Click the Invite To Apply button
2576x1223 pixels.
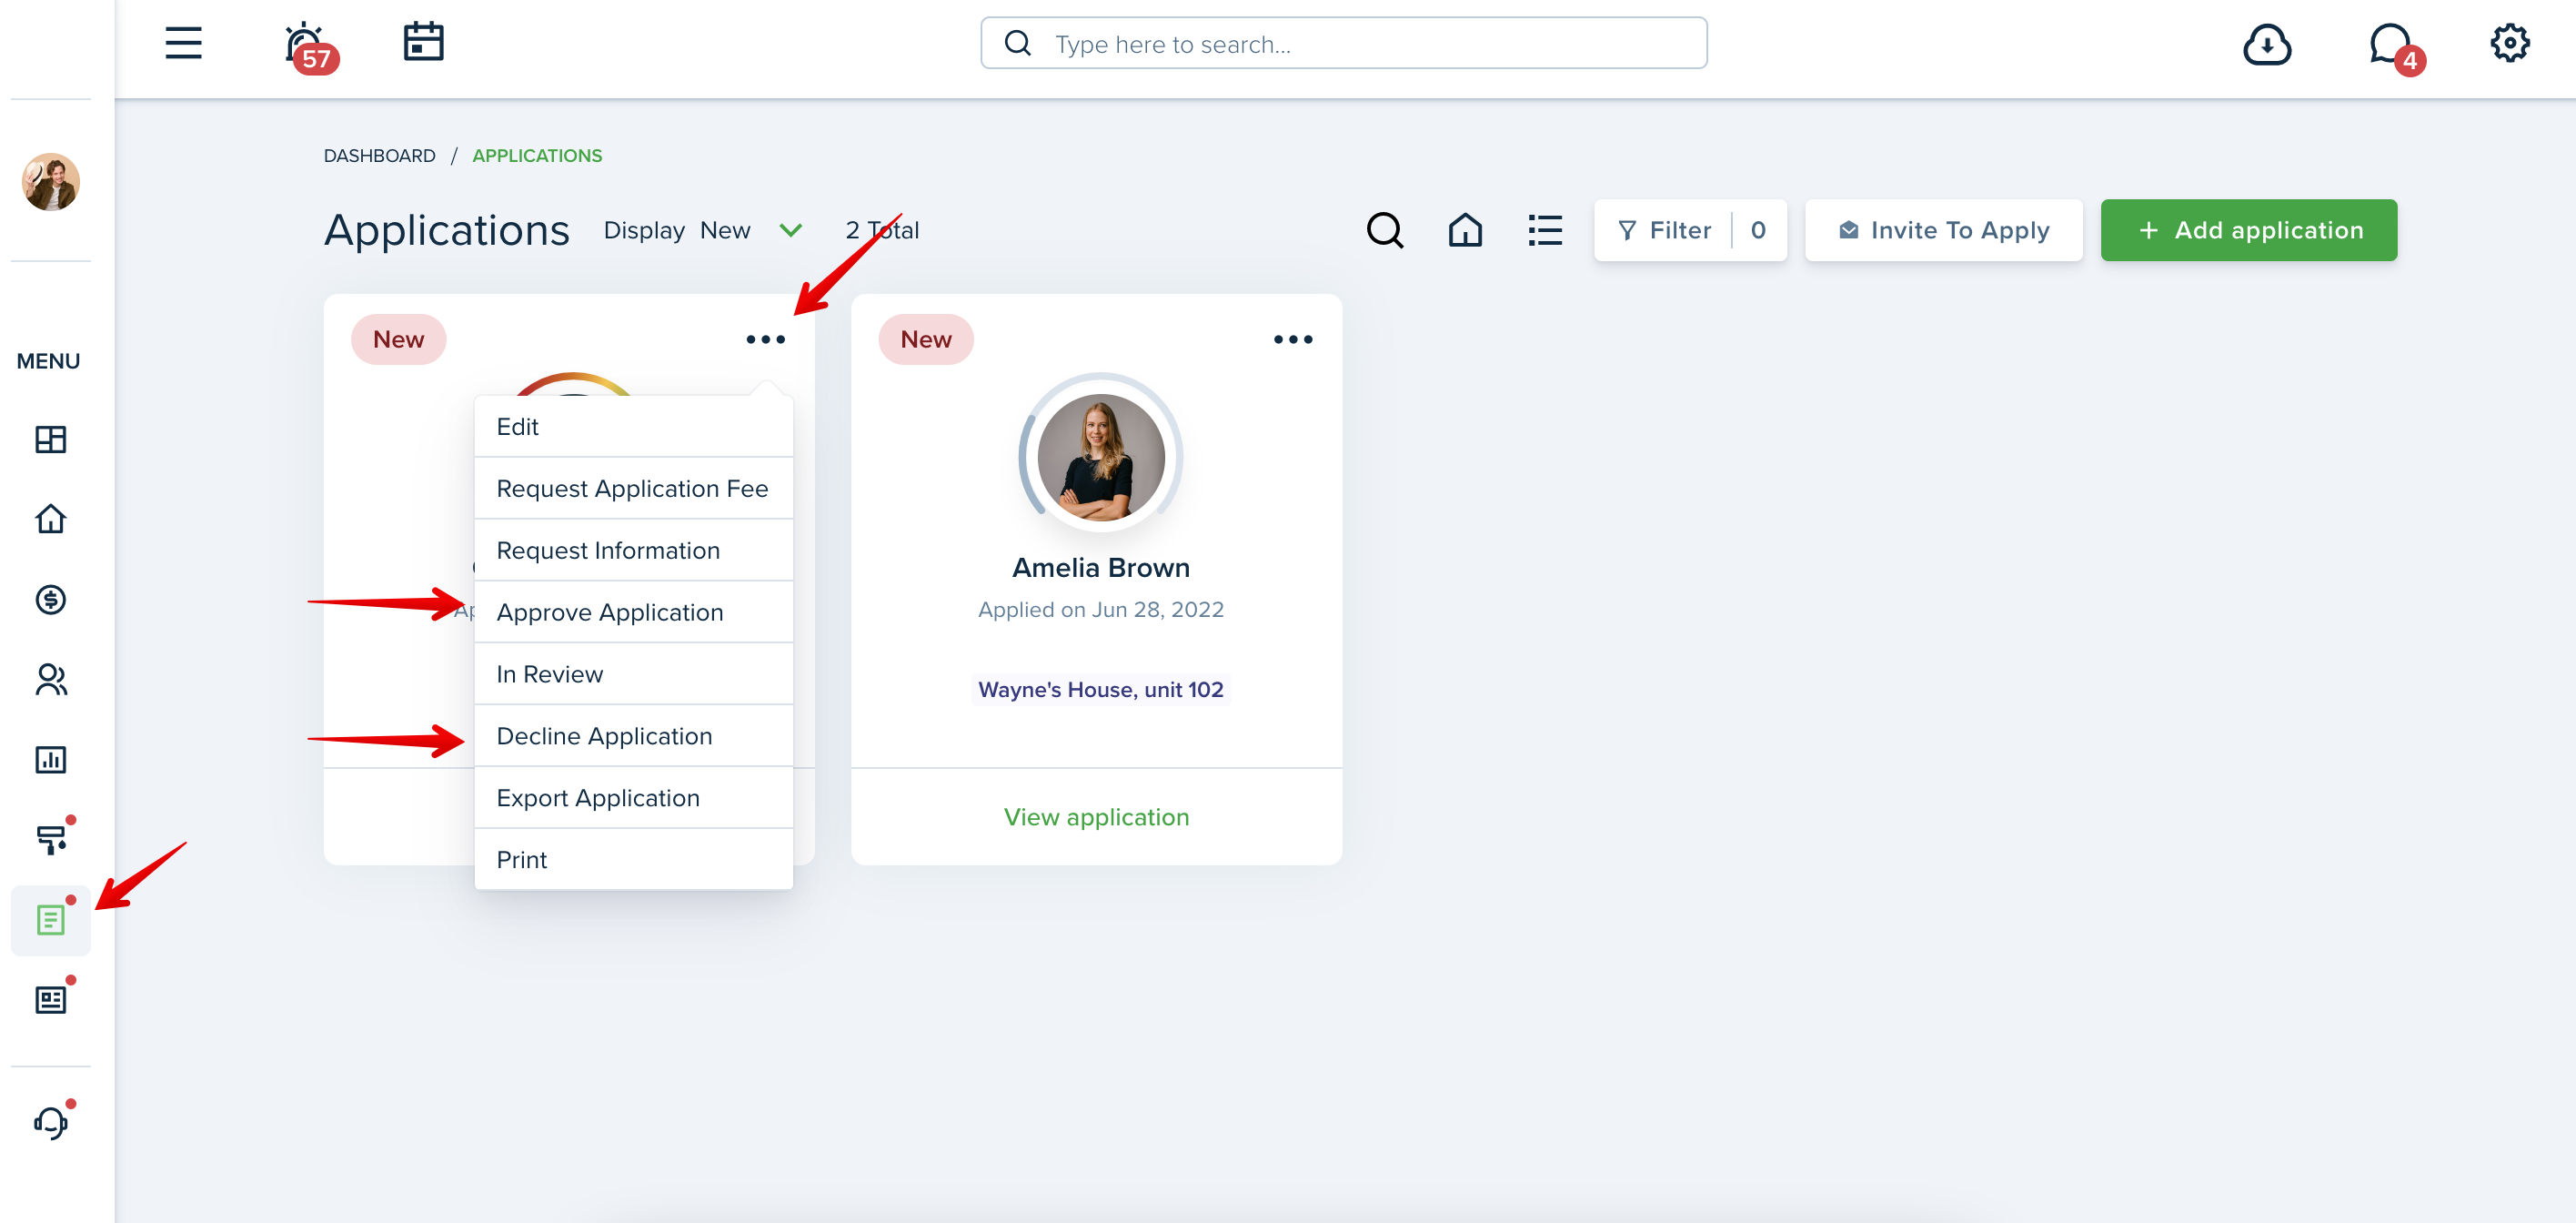tap(1943, 230)
